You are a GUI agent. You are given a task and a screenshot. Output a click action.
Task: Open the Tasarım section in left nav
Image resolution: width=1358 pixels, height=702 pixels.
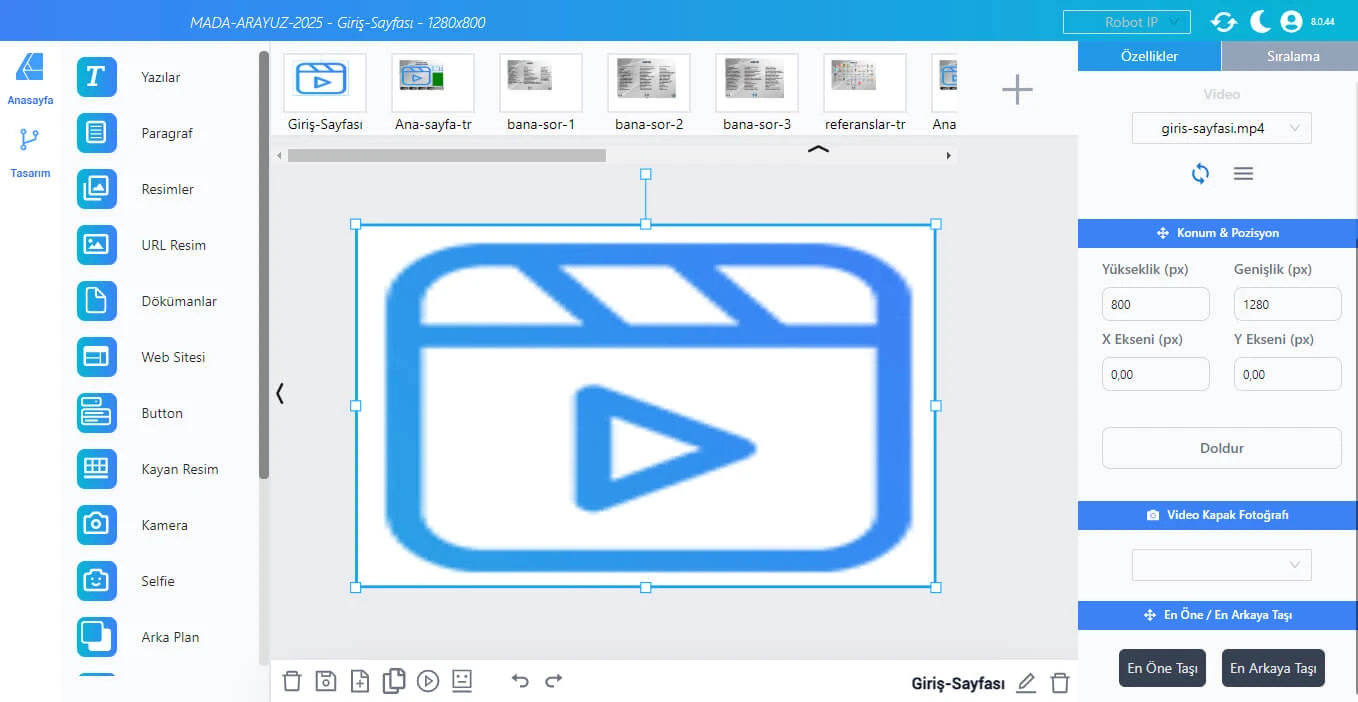pyautogui.click(x=30, y=153)
